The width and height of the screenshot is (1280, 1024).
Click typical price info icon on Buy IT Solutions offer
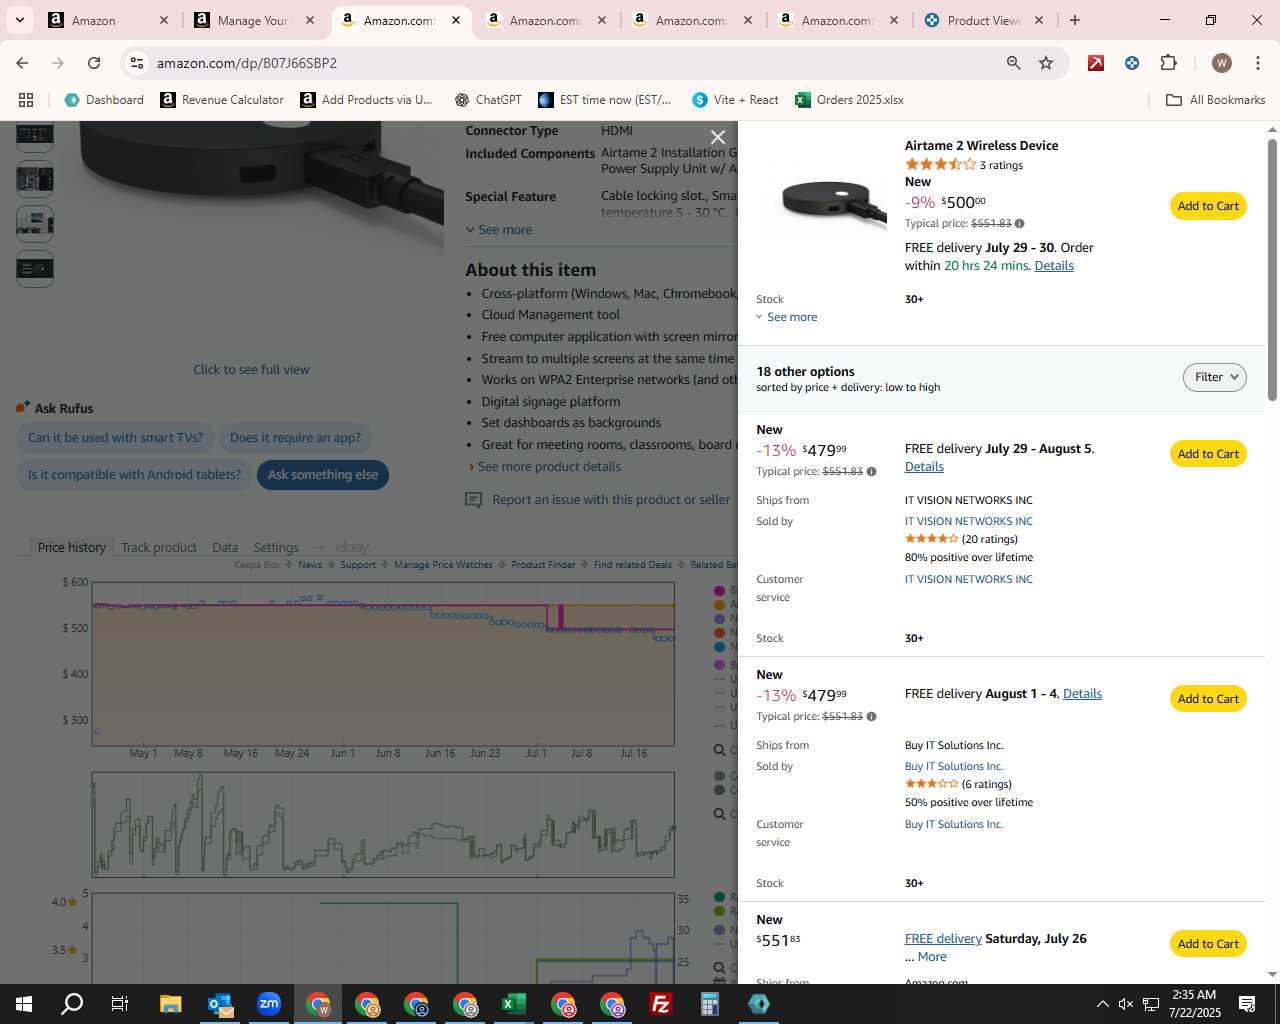(871, 717)
